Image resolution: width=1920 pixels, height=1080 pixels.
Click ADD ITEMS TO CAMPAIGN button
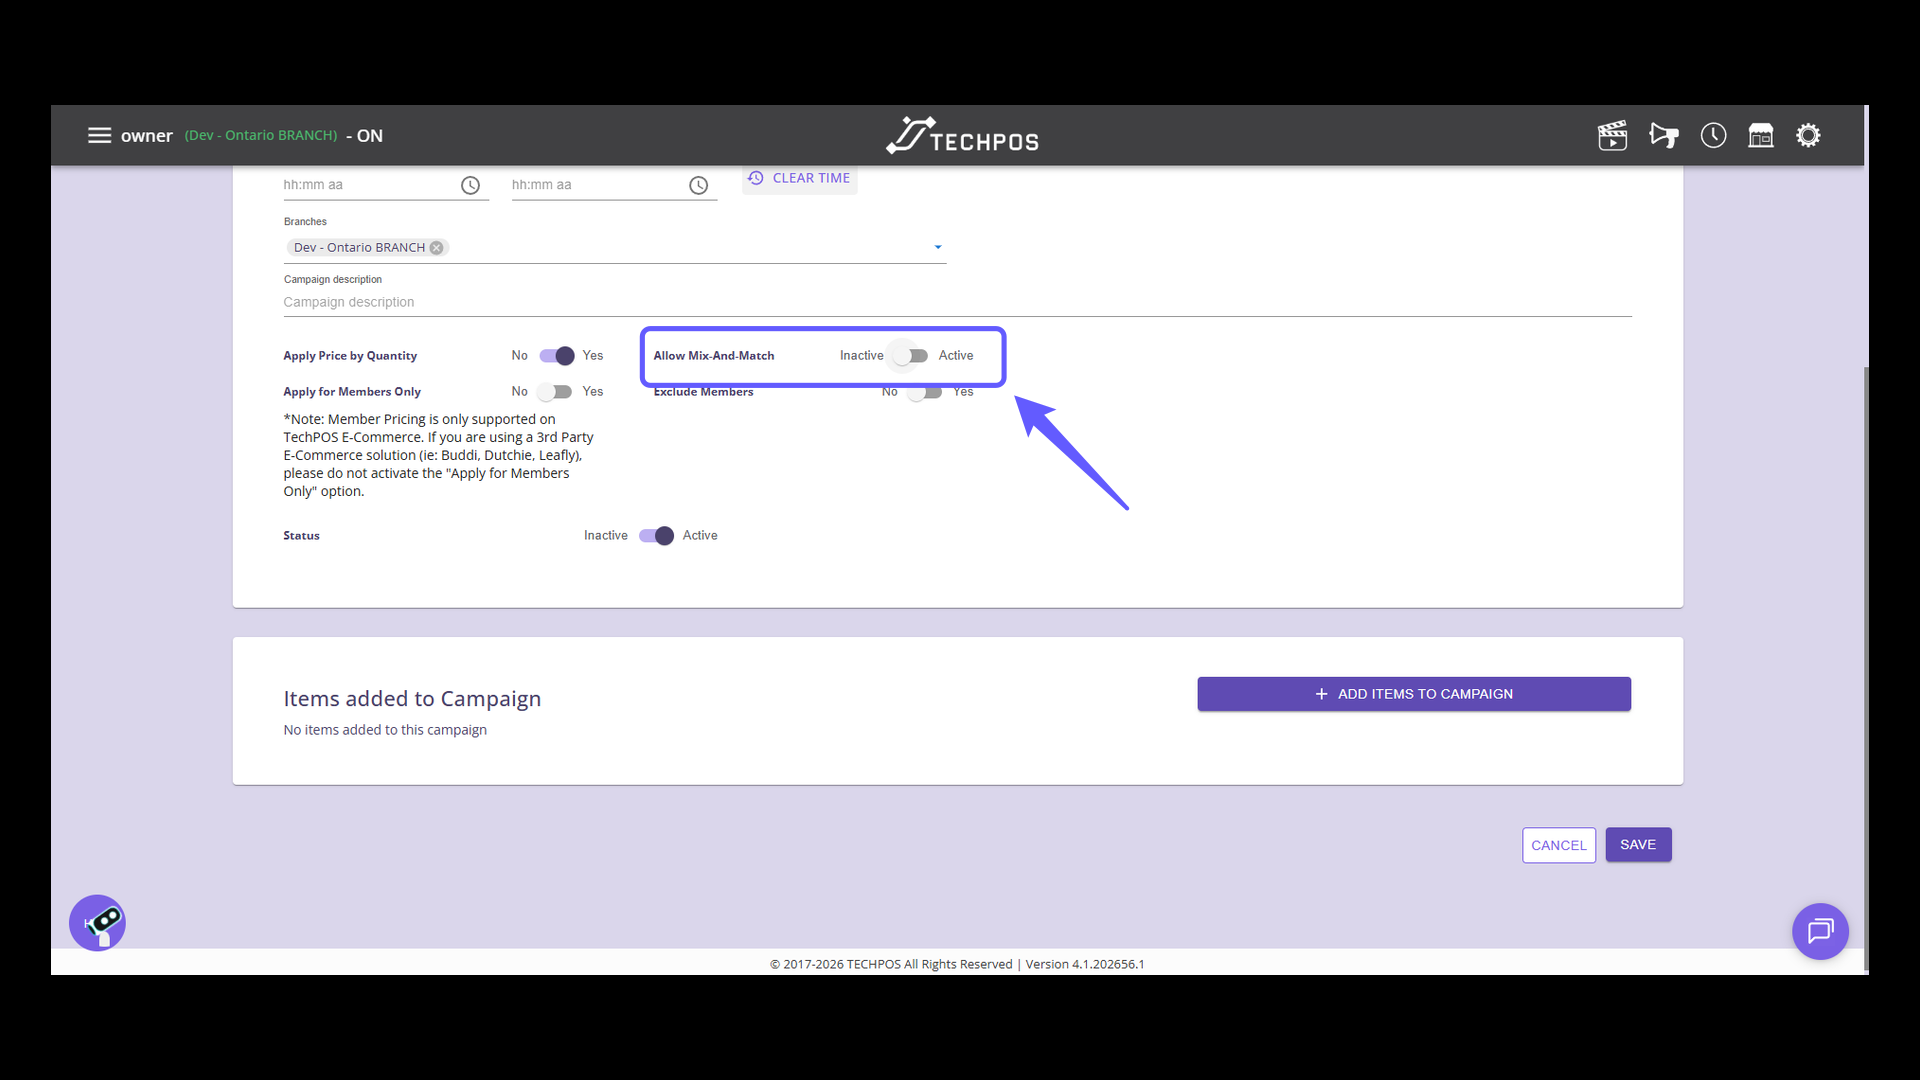(1414, 694)
